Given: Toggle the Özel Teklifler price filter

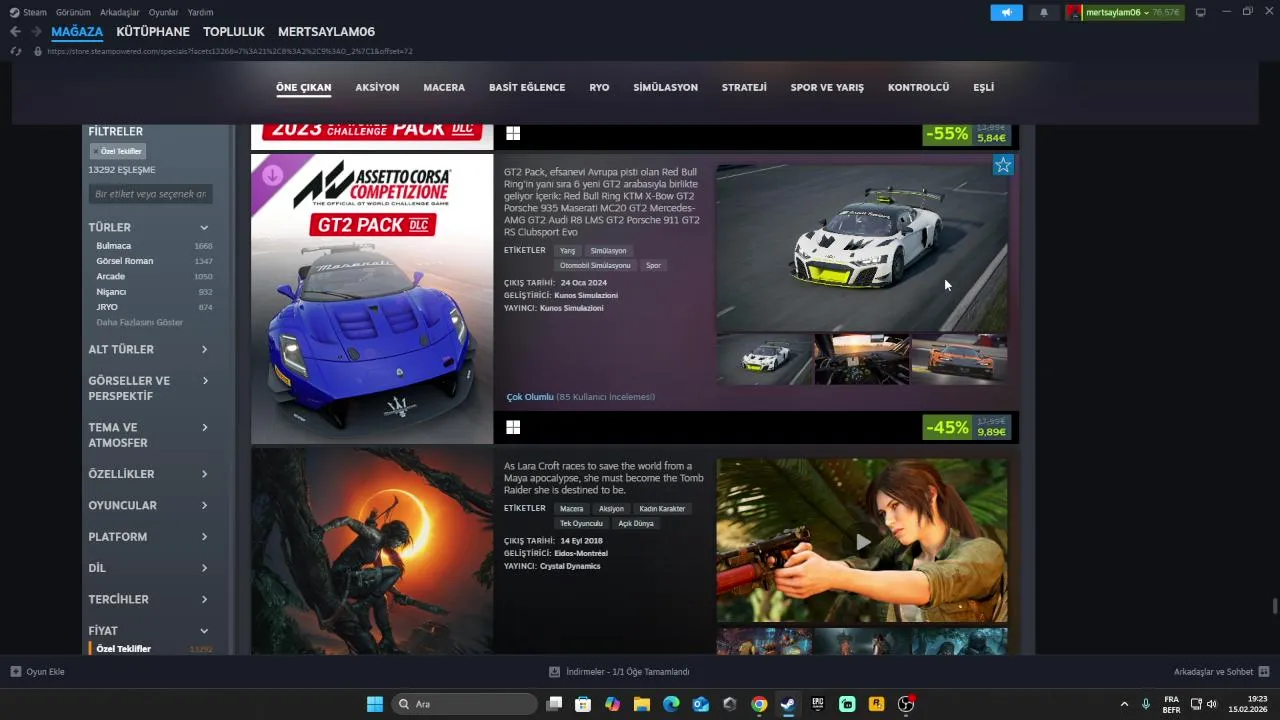Looking at the screenshot, I should pos(150,649).
